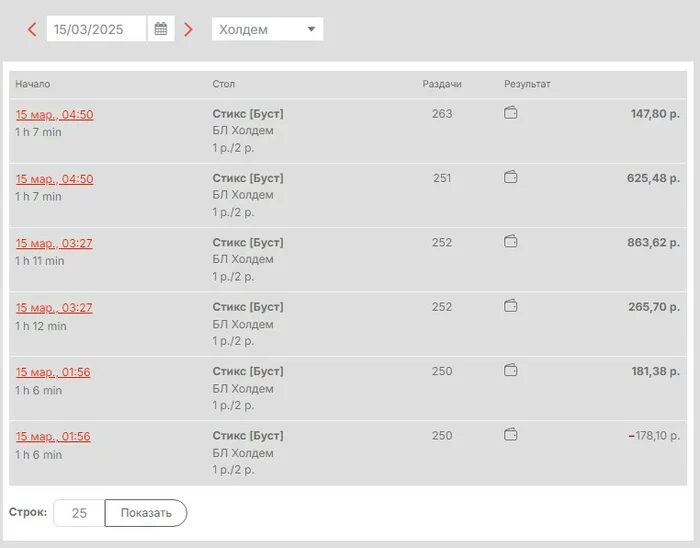Click wallet icon for 625,48 р. session
Viewport: 700px width, 548px height.
[x=510, y=178]
